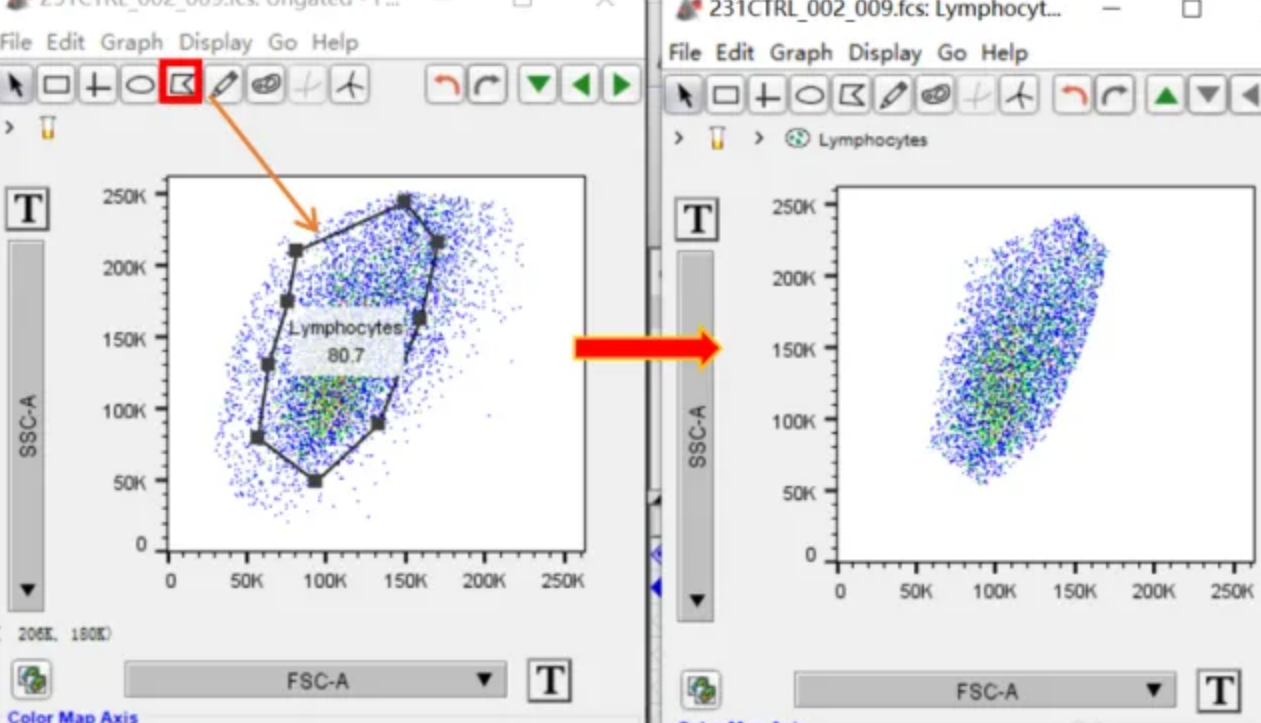Open Go menu in Lymphocytes window
Image resolution: width=1261 pixels, height=723 pixels.
point(952,52)
